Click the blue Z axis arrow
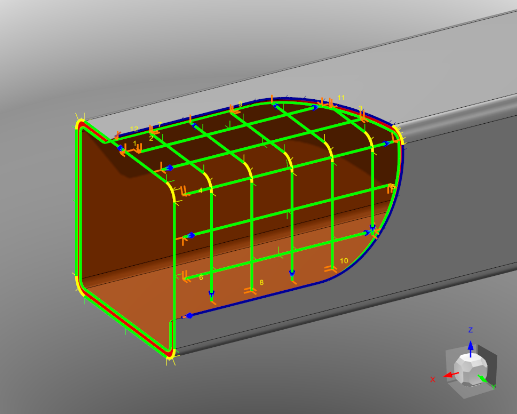This screenshot has height=414, width=517. tap(470, 348)
